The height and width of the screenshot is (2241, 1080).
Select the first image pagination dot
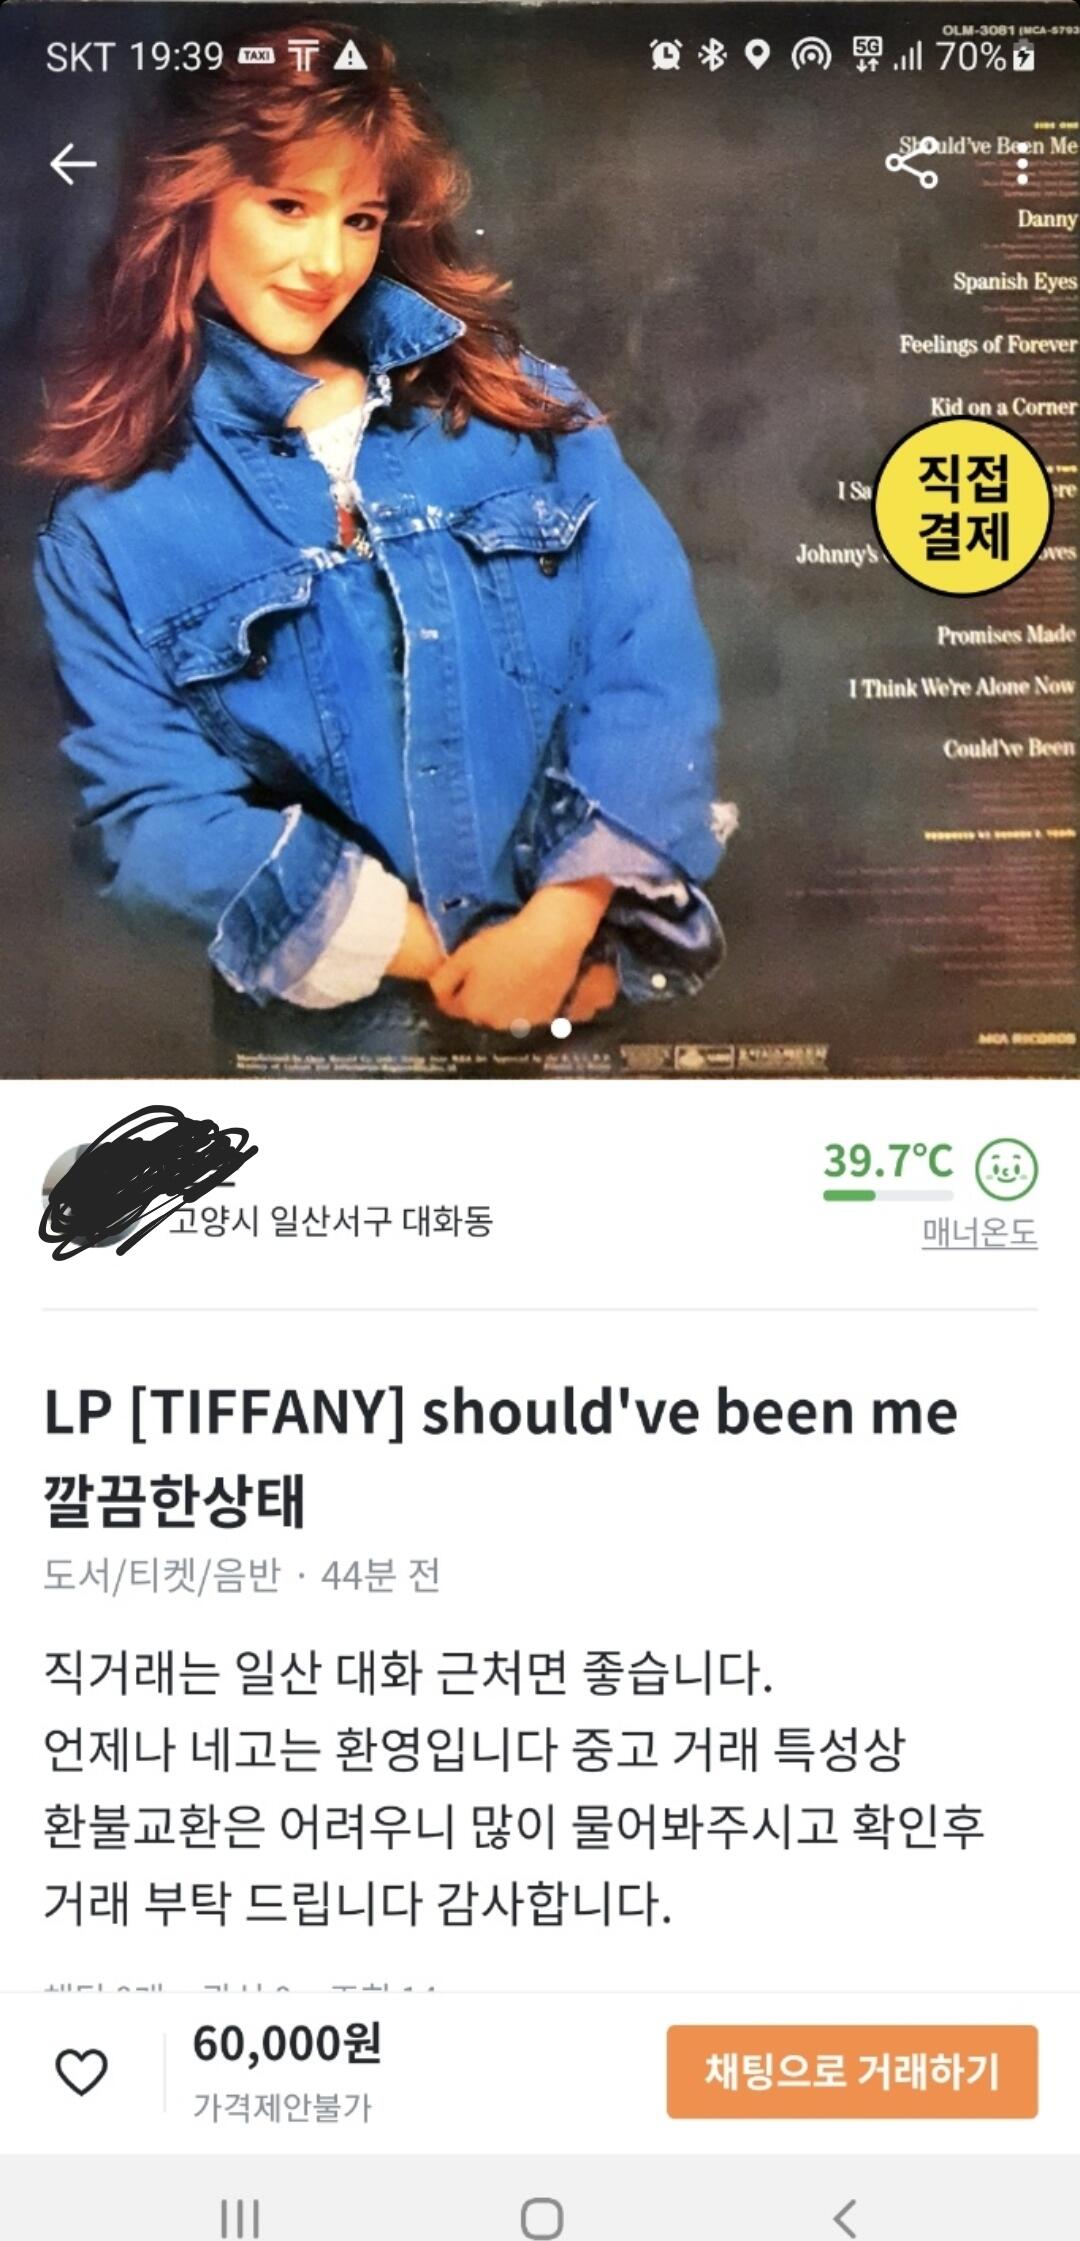click(520, 1027)
